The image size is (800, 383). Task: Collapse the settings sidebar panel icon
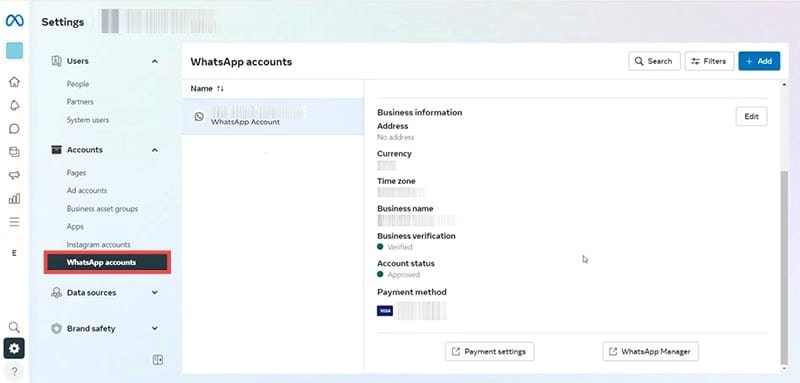pyautogui.click(x=158, y=360)
